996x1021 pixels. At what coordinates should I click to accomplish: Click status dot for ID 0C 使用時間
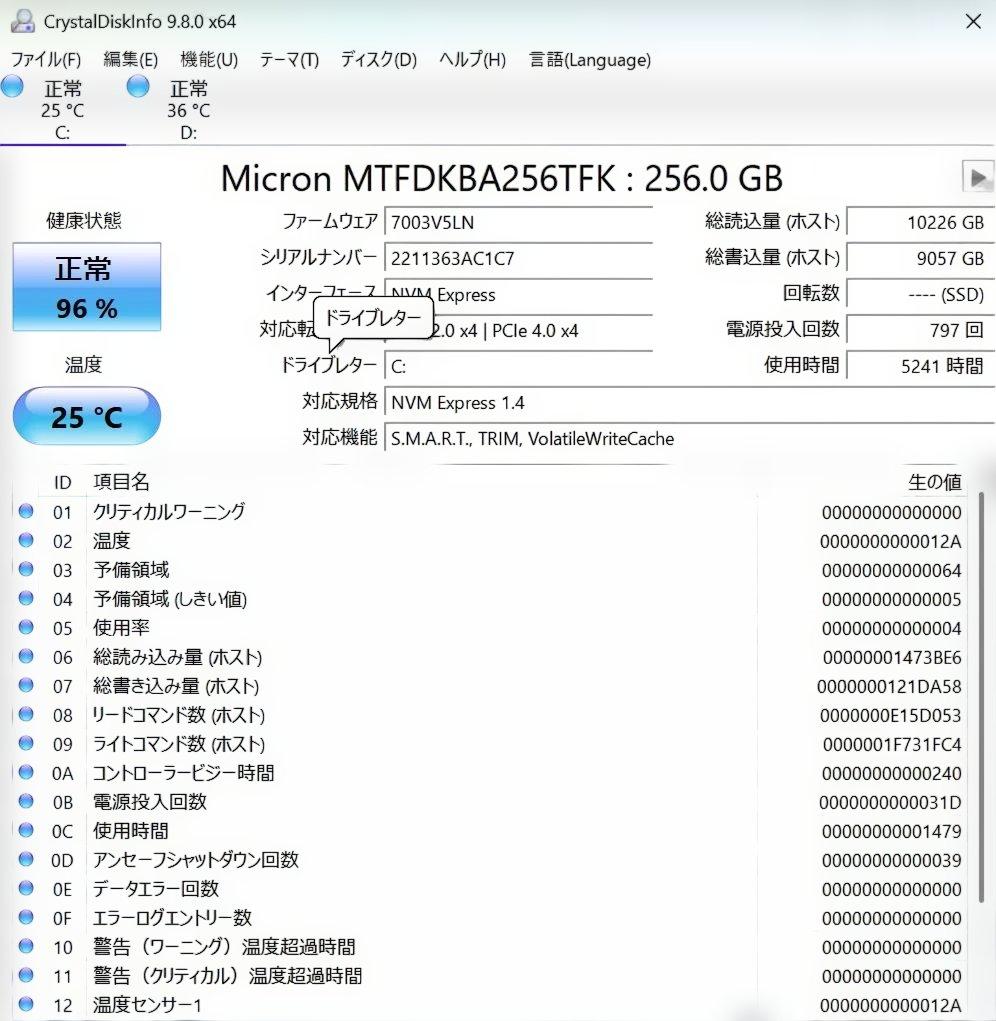[26, 830]
